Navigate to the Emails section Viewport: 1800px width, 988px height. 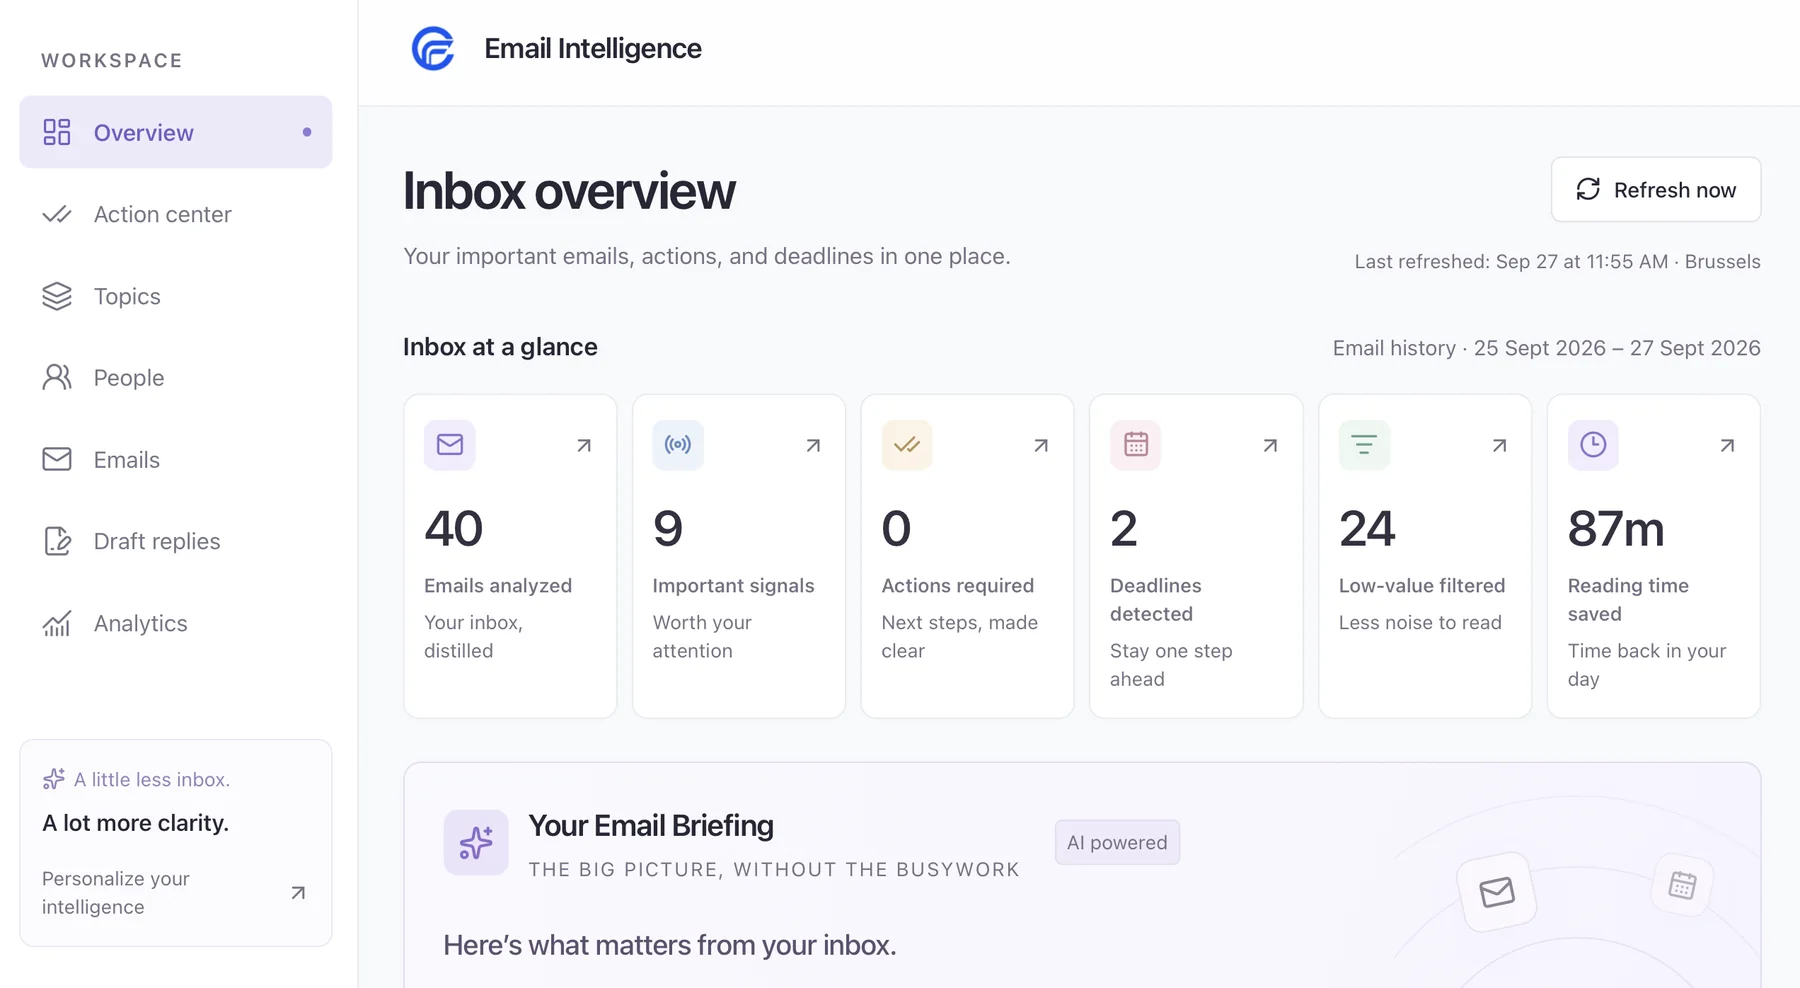pyautogui.click(x=176, y=459)
